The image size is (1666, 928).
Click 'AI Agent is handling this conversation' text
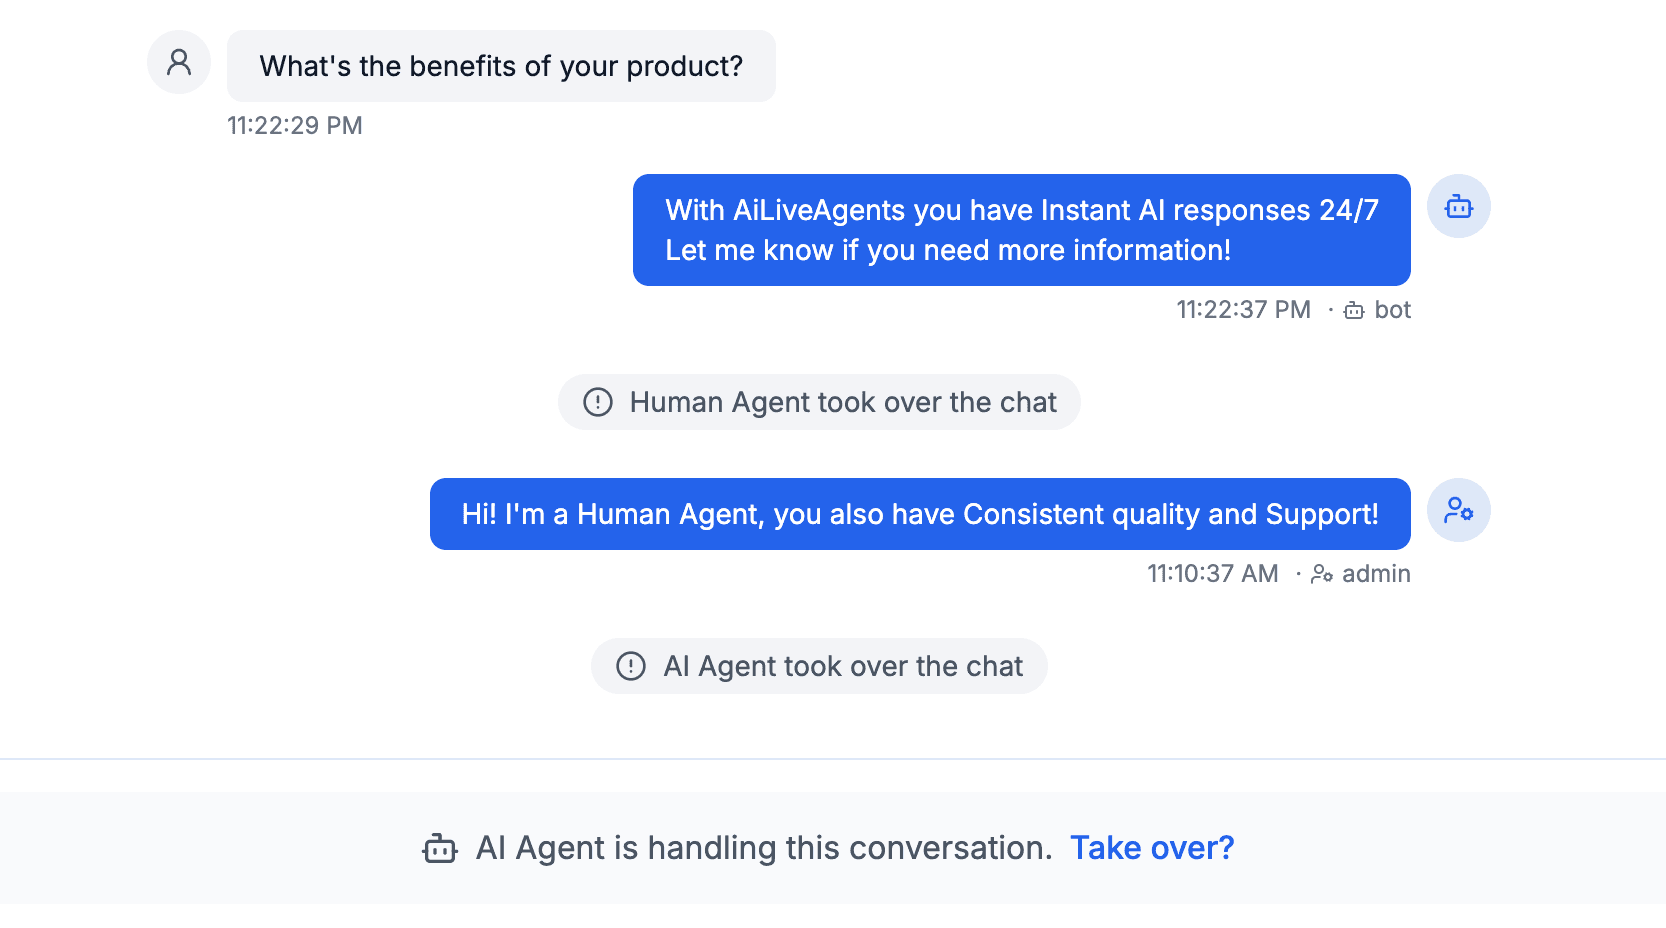pyautogui.click(x=764, y=848)
